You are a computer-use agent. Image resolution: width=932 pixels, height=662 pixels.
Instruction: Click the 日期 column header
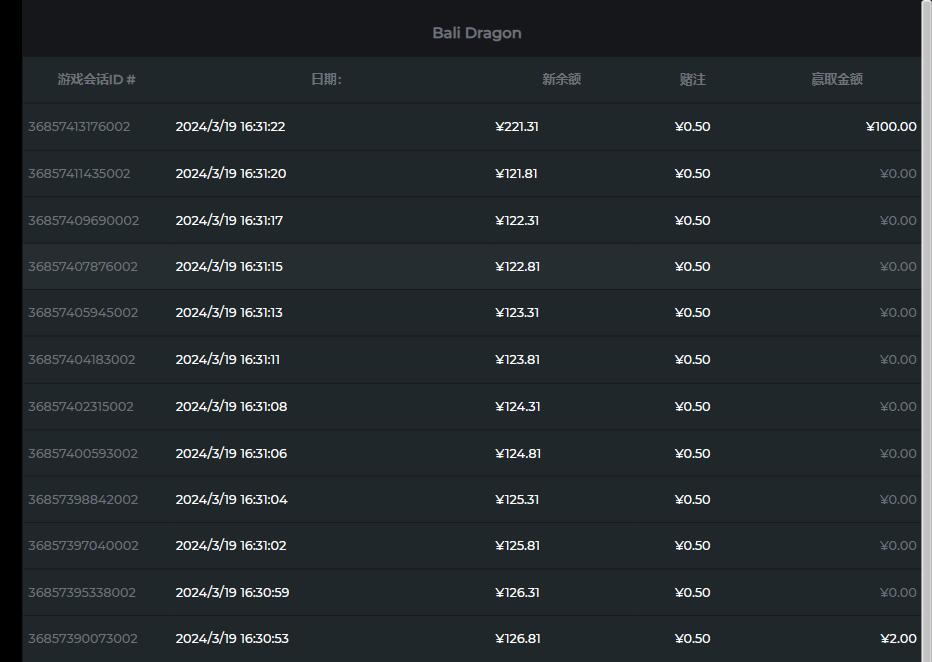pos(326,79)
